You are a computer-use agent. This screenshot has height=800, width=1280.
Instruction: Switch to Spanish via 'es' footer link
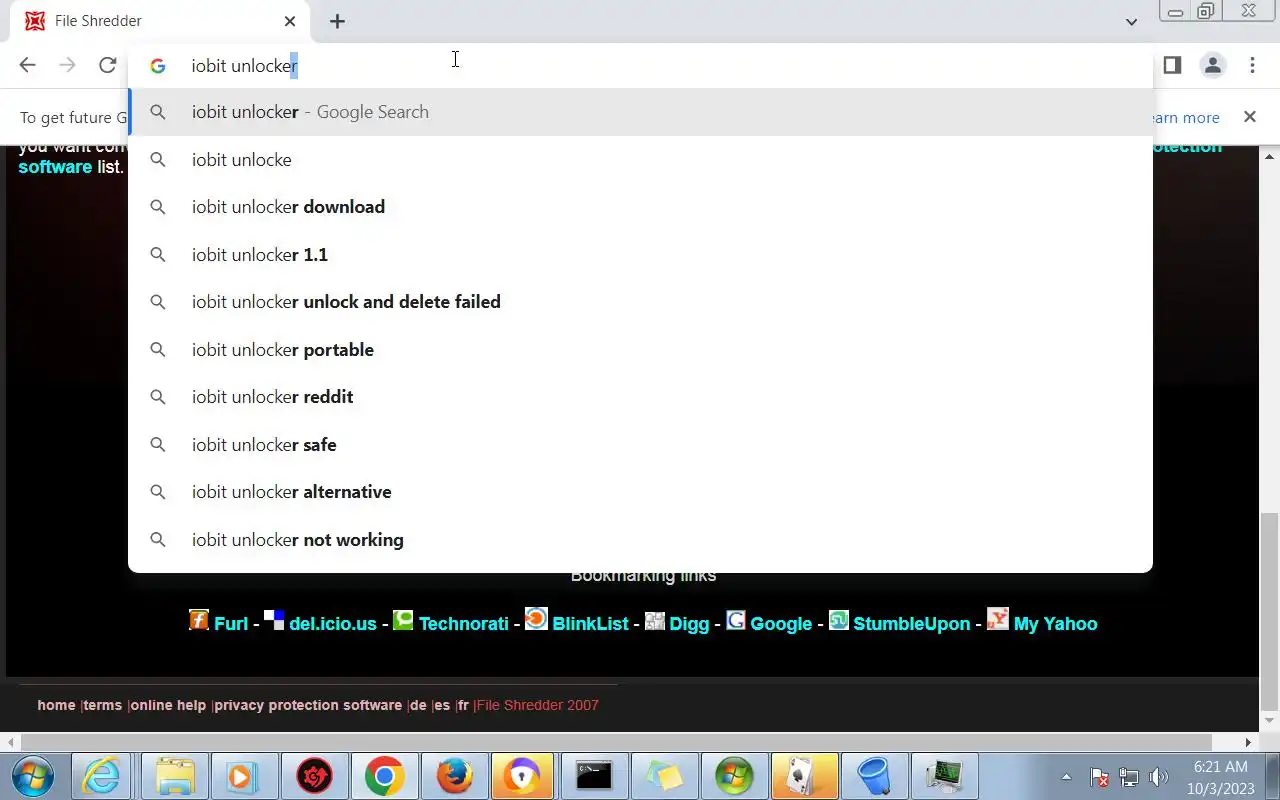pos(442,705)
